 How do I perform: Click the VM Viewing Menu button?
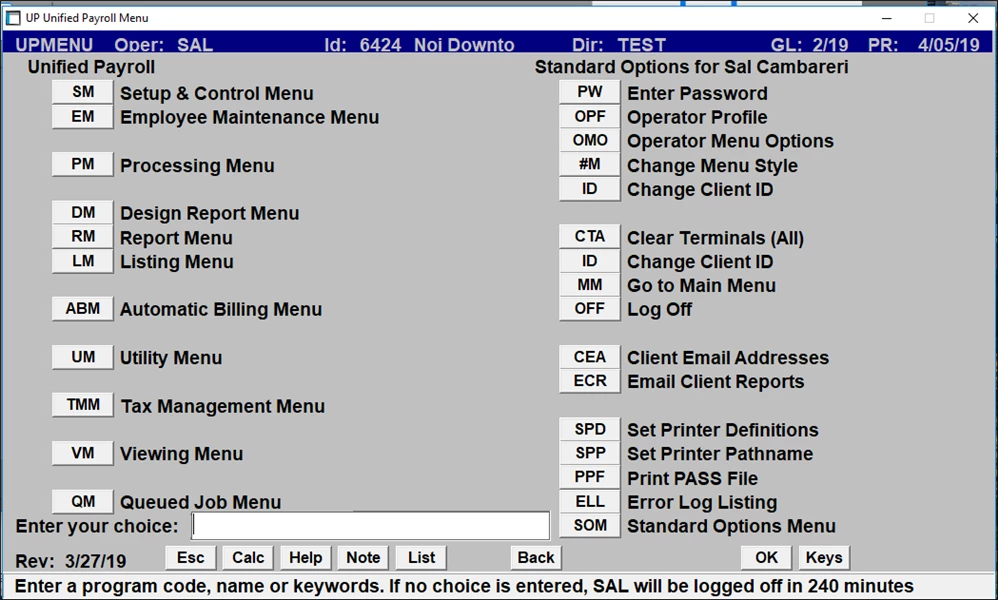point(83,453)
